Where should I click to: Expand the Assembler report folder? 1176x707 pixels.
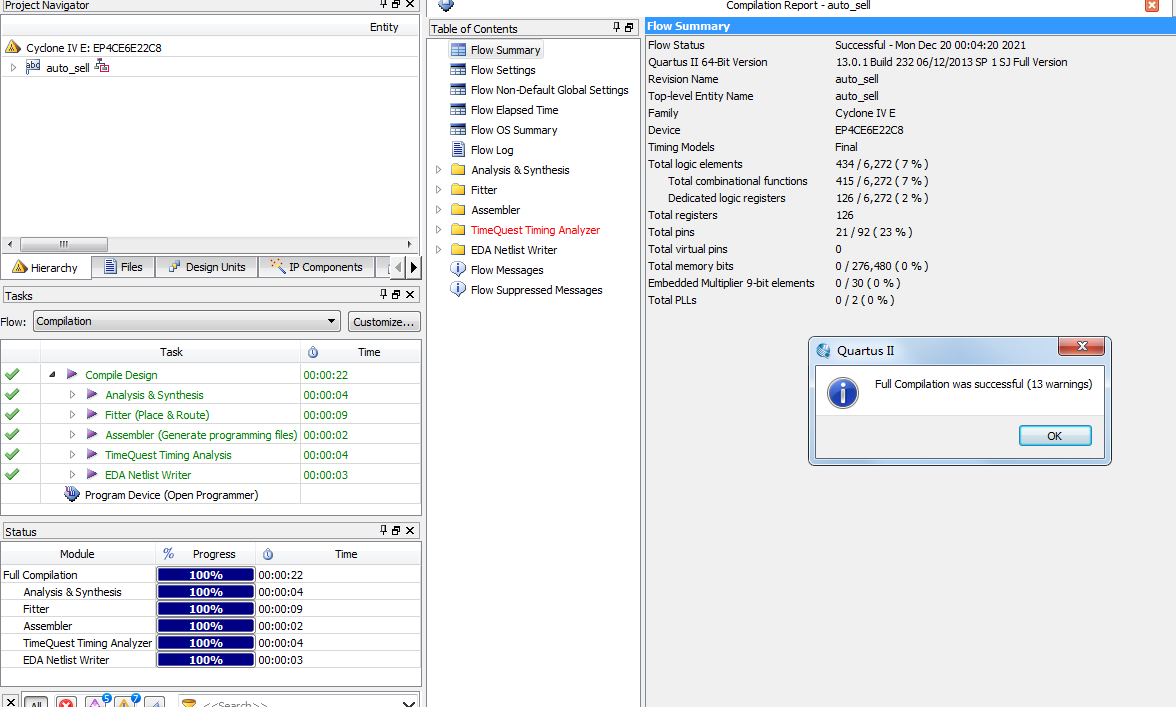(439, 210)
